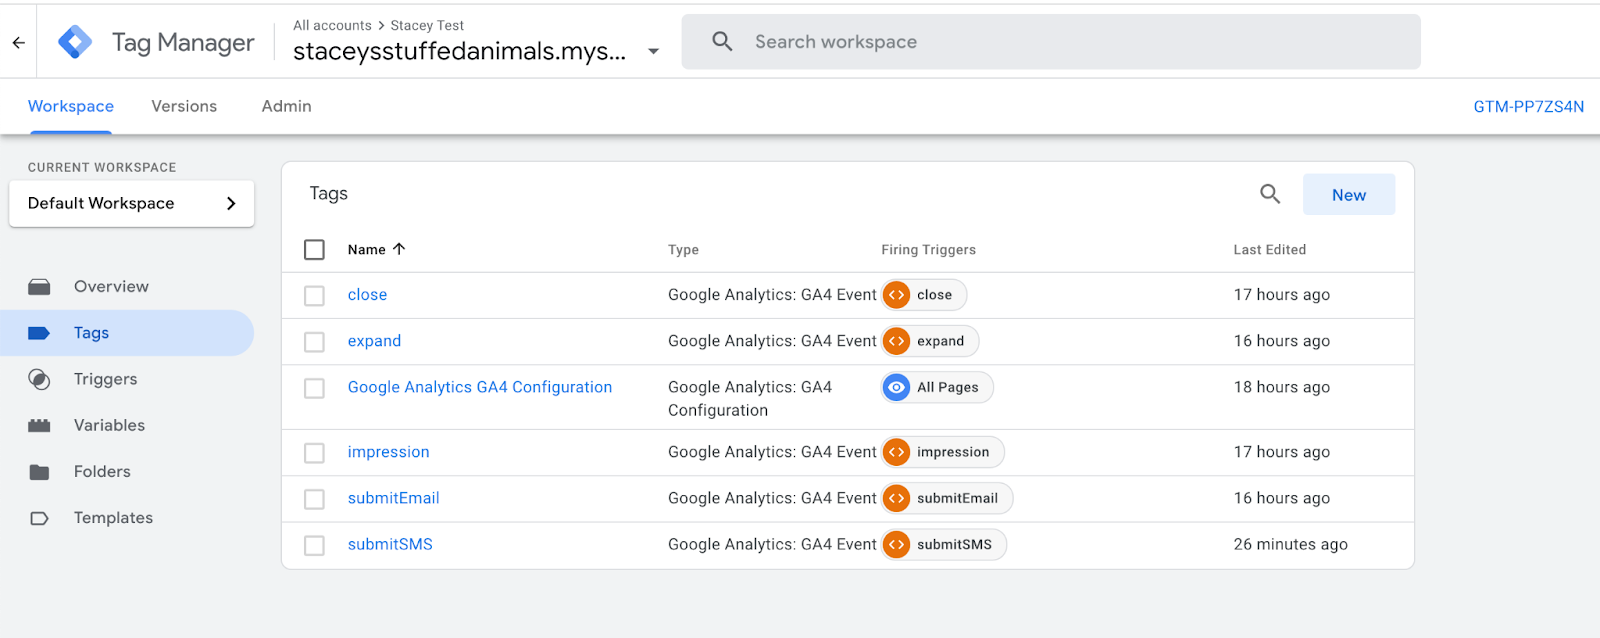This screenshot has height=638, width=1600.
Task: Click the orange icon of expand trigger
Action: click(897, 341)
